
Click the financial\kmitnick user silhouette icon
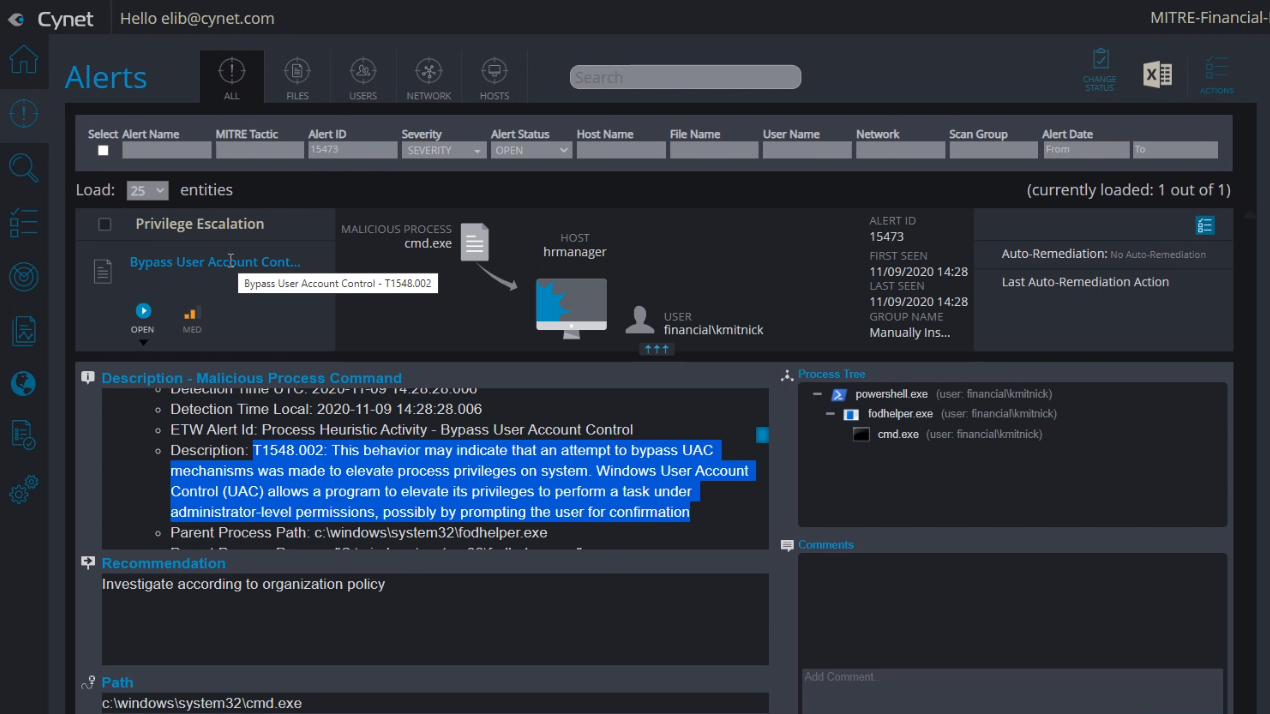(640, 320)
